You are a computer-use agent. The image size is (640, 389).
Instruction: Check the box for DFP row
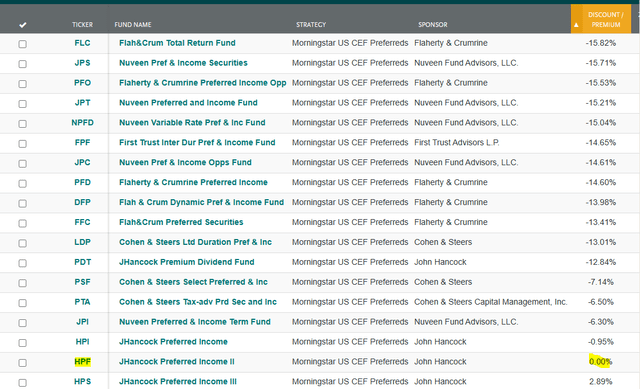(x=22, y=203)
